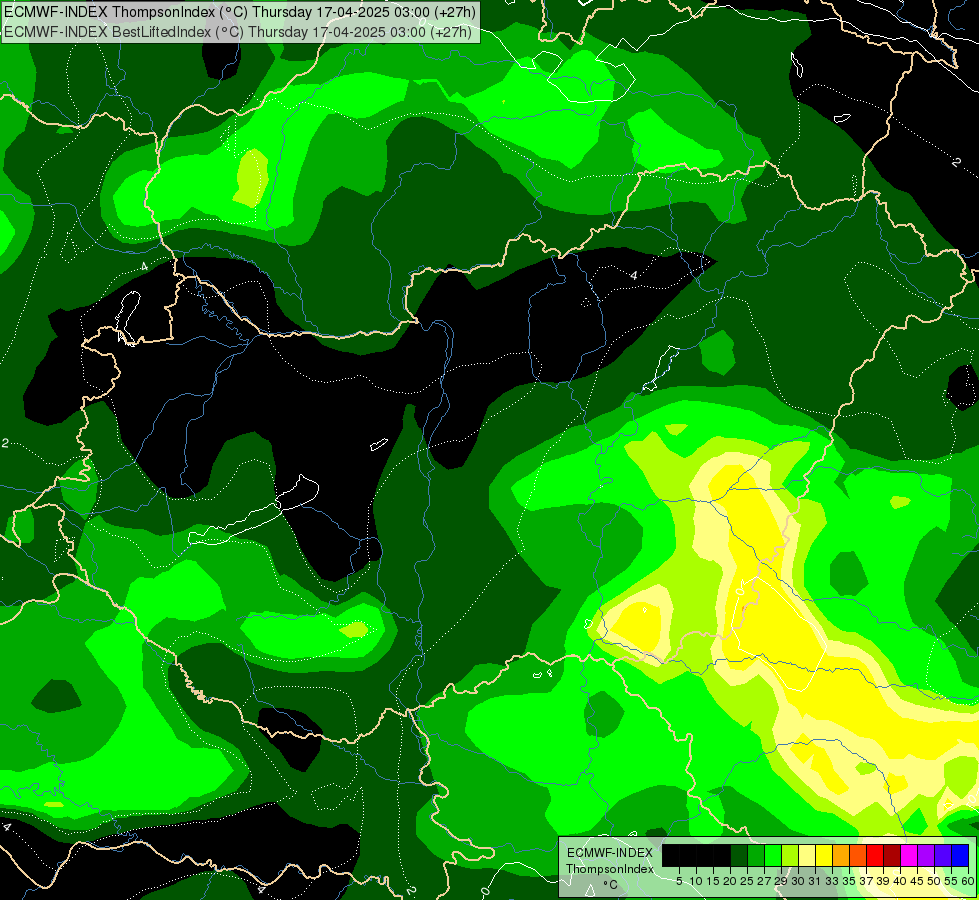Pick the blue 55–60 legend swatch
Screen dimensions: 979x900
(x=960, y=855)
